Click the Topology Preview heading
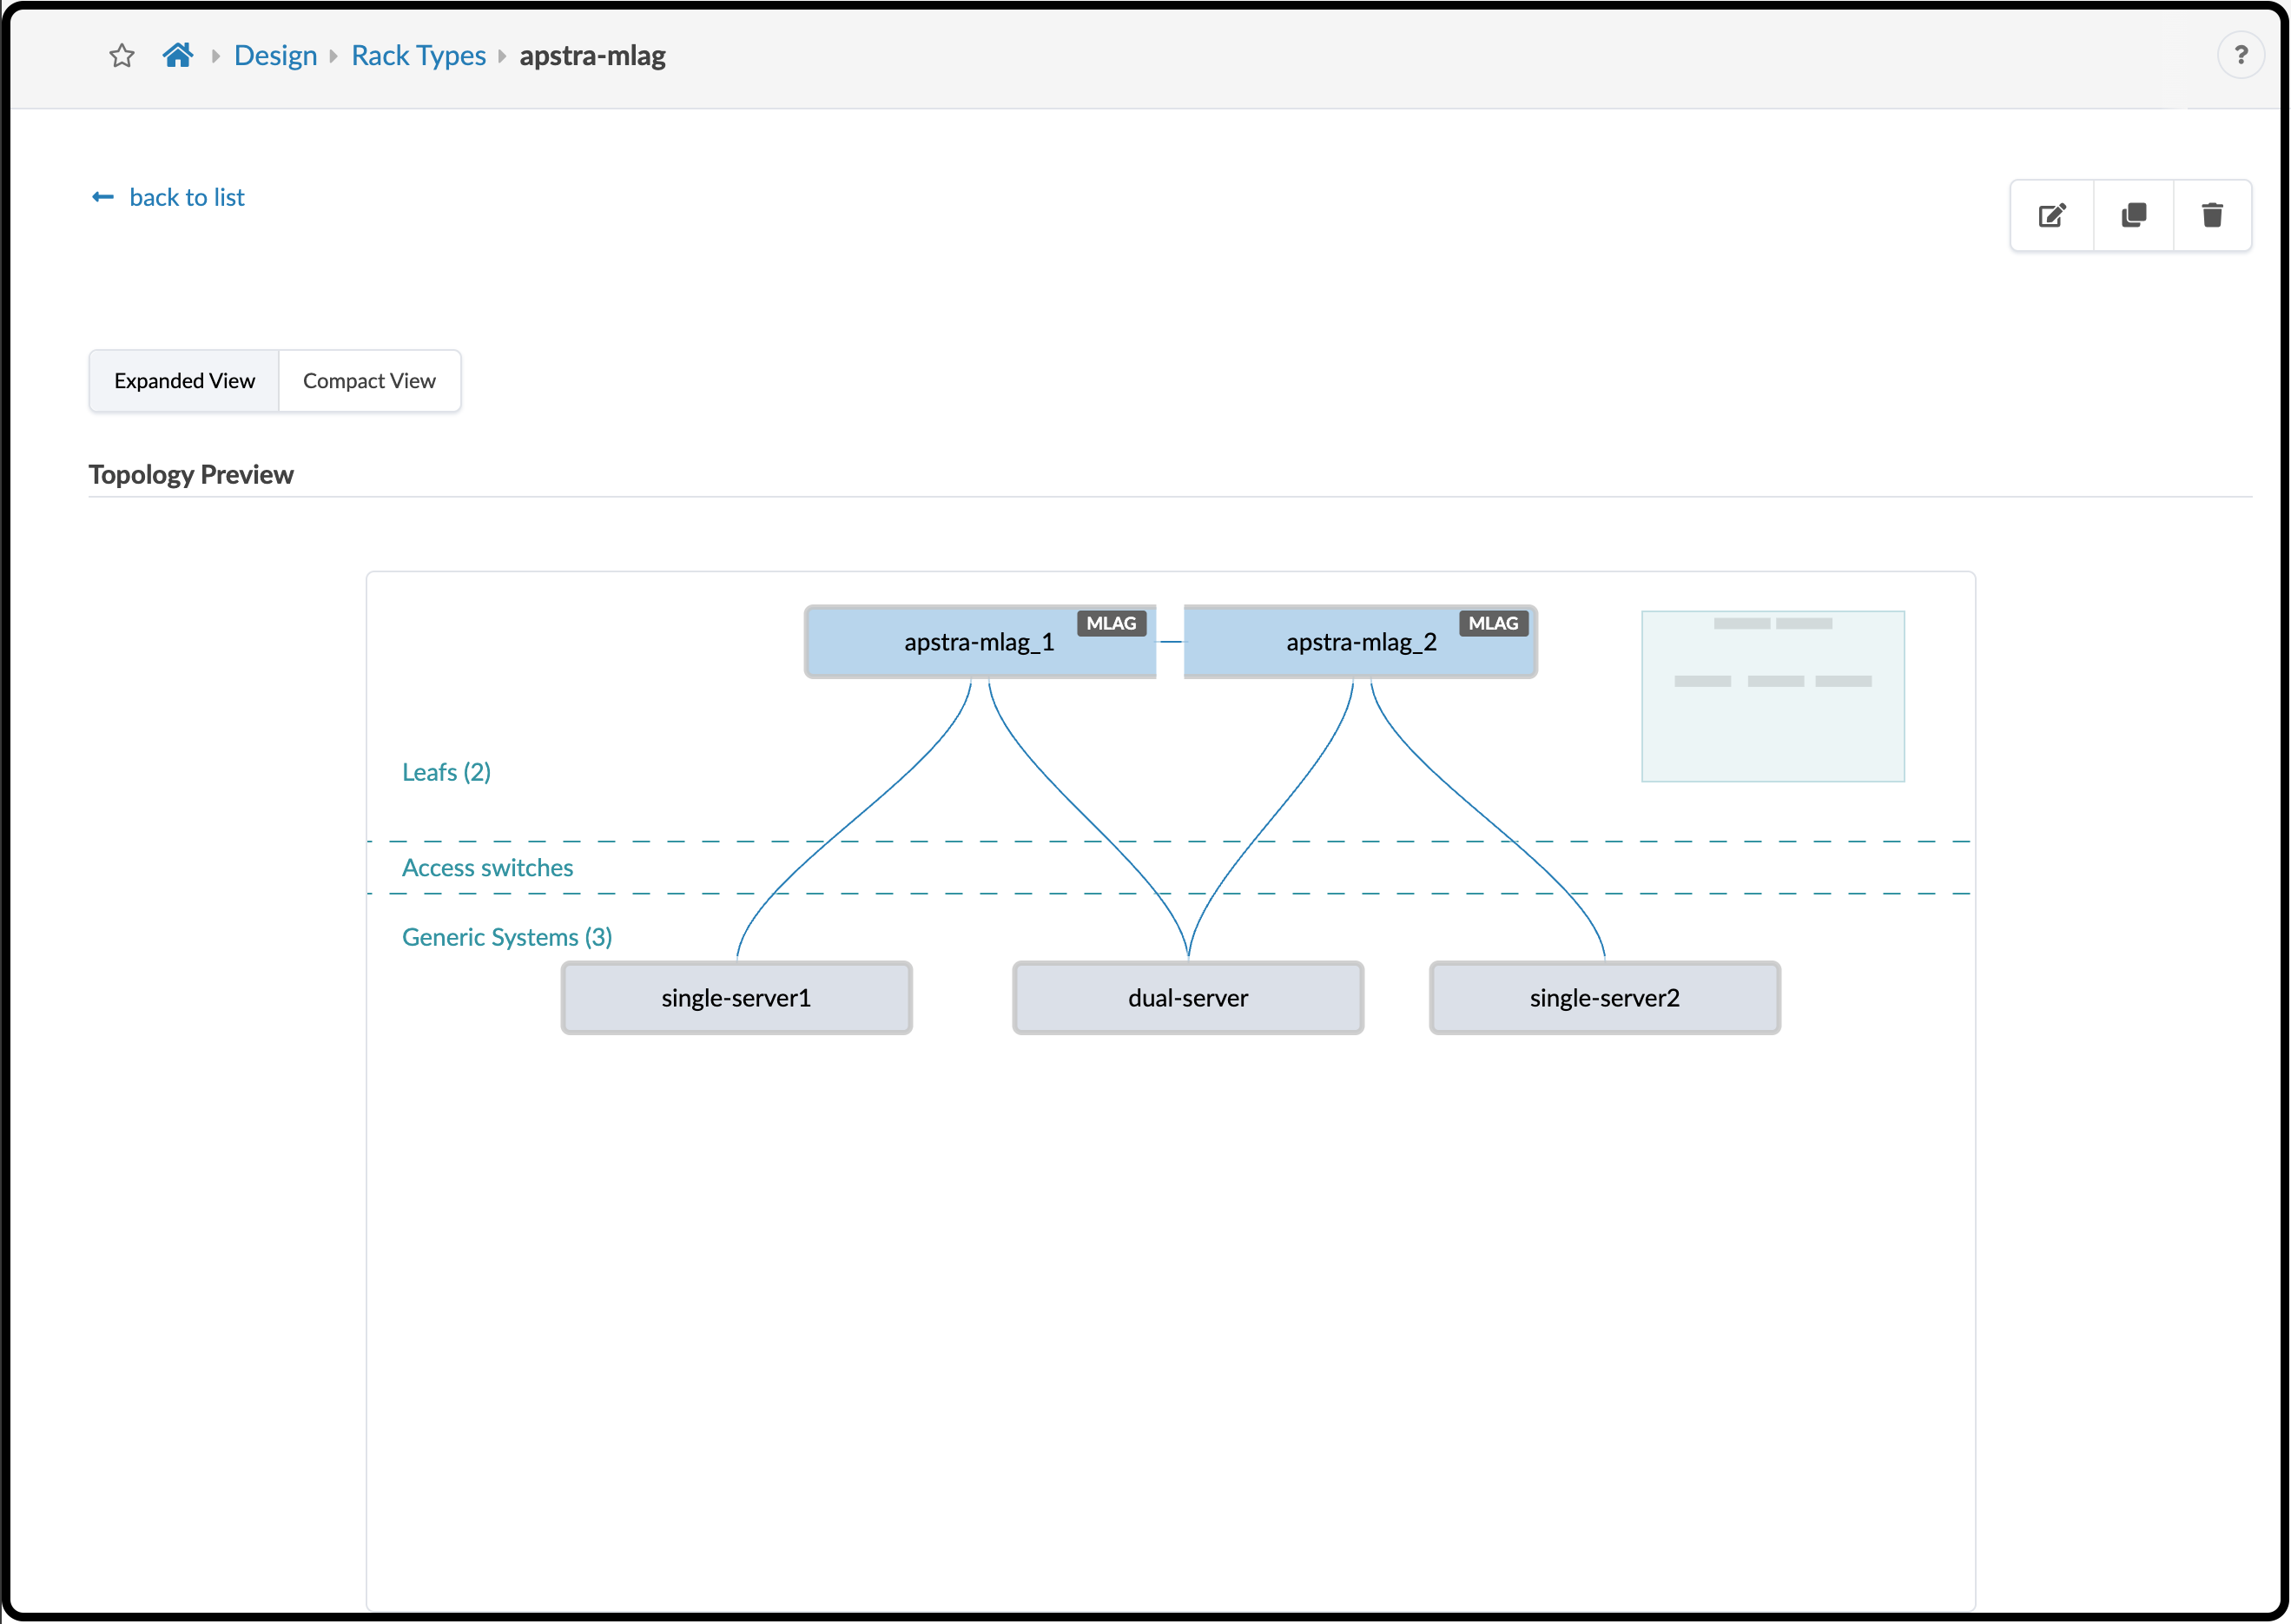Image resolution: width=2291 pixels, height=1624 pixels. tap(191, 474)
